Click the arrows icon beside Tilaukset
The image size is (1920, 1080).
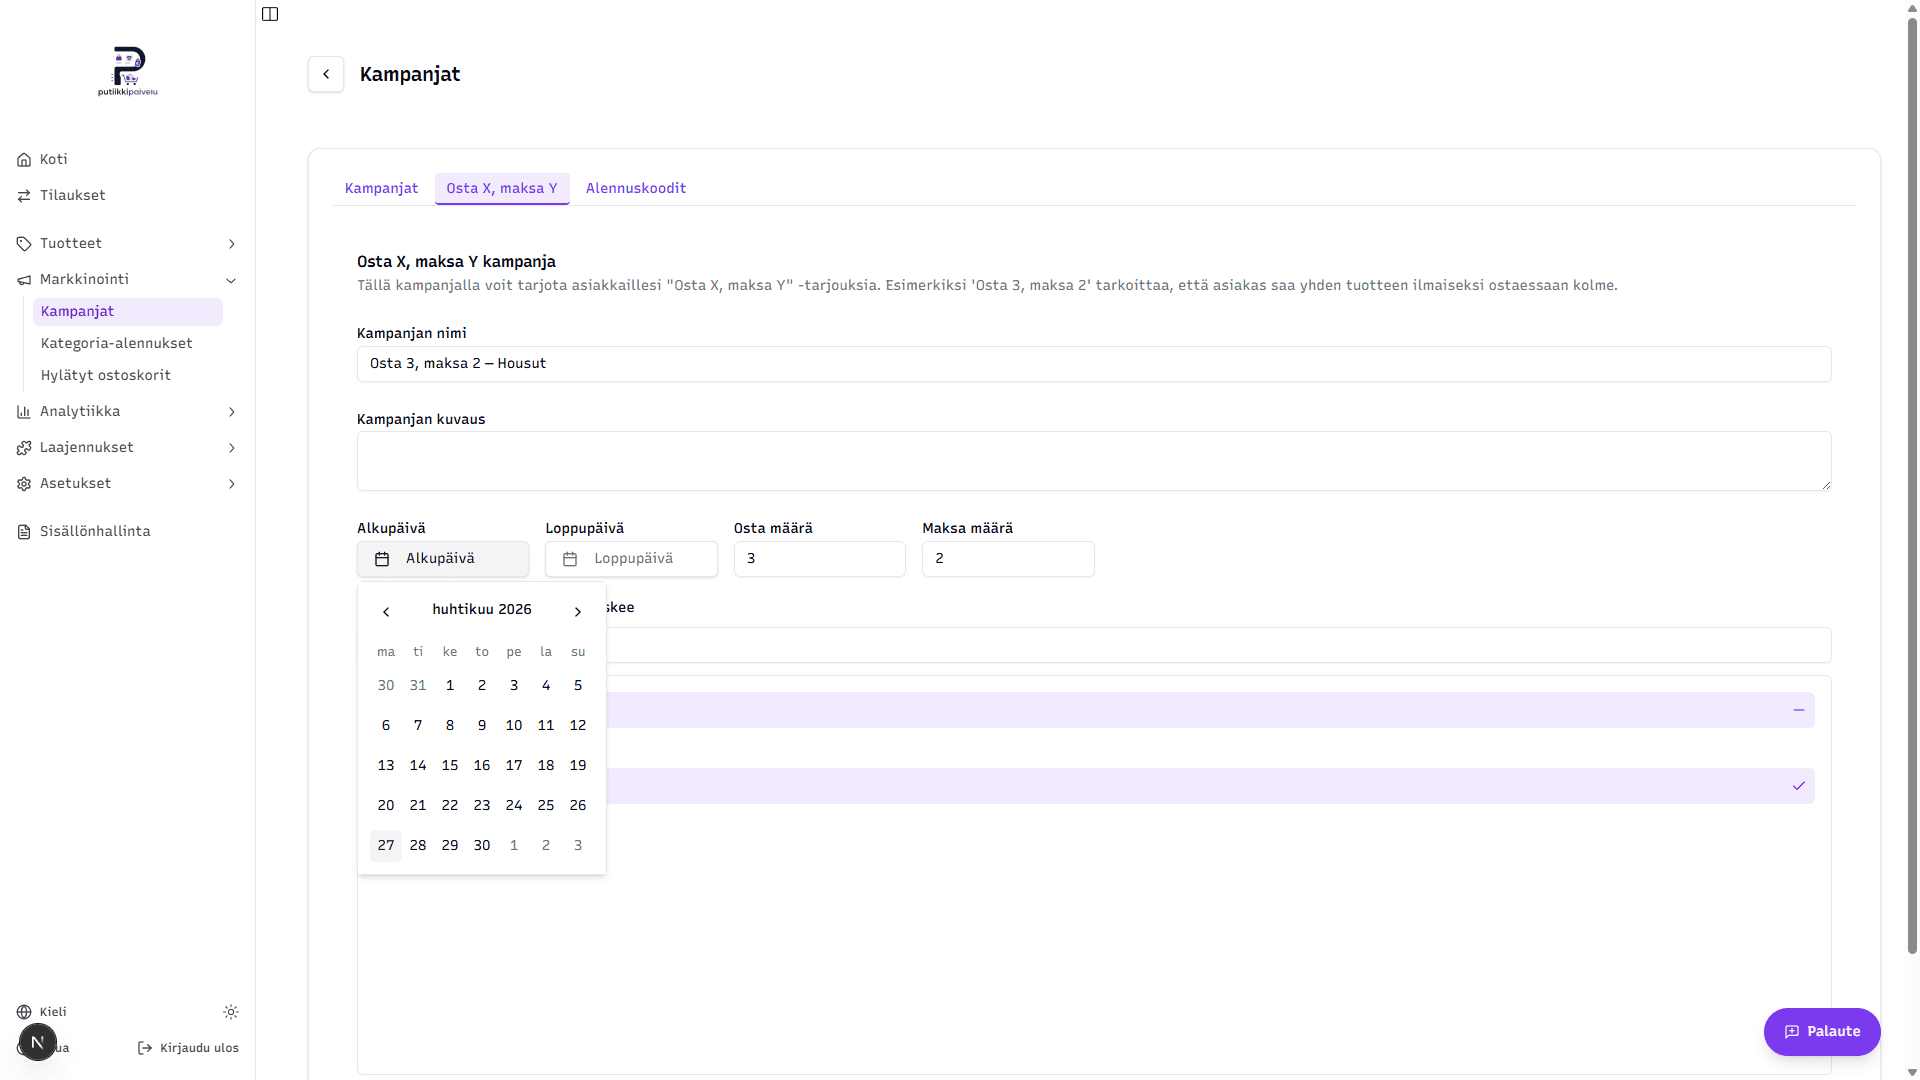pos(24,196)
